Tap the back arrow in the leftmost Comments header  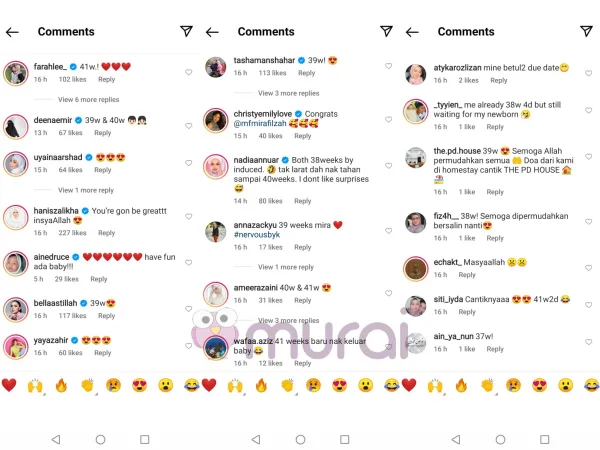pos(12,33)
